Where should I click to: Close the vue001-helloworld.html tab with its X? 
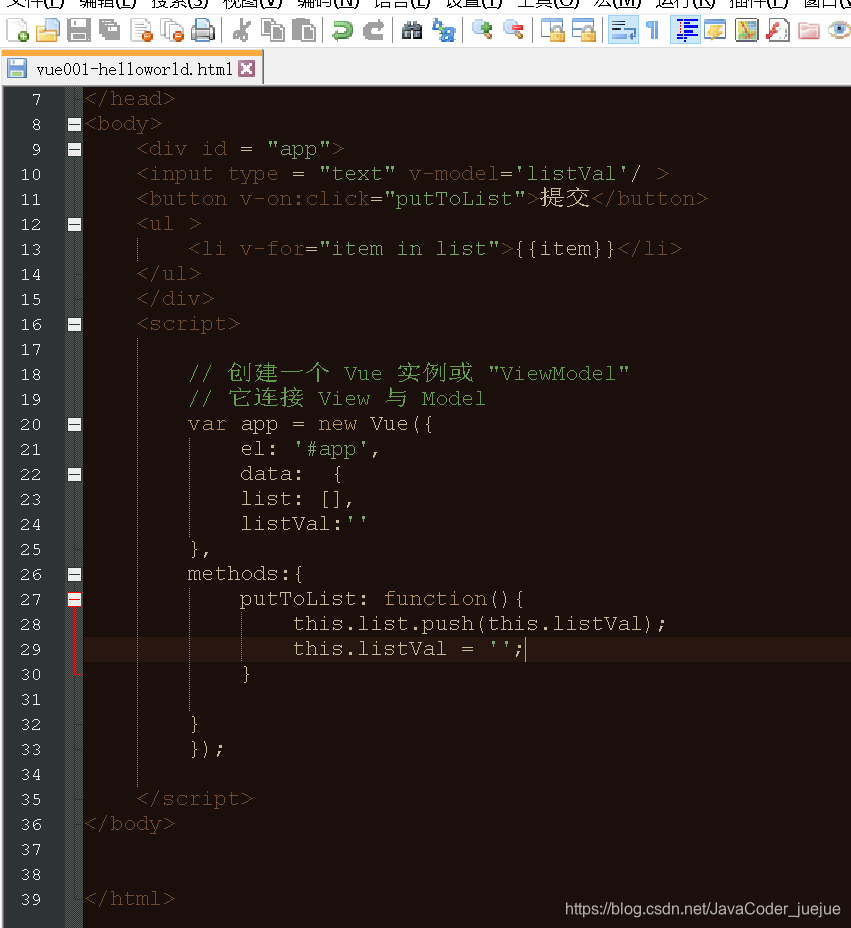coord(247,69)
